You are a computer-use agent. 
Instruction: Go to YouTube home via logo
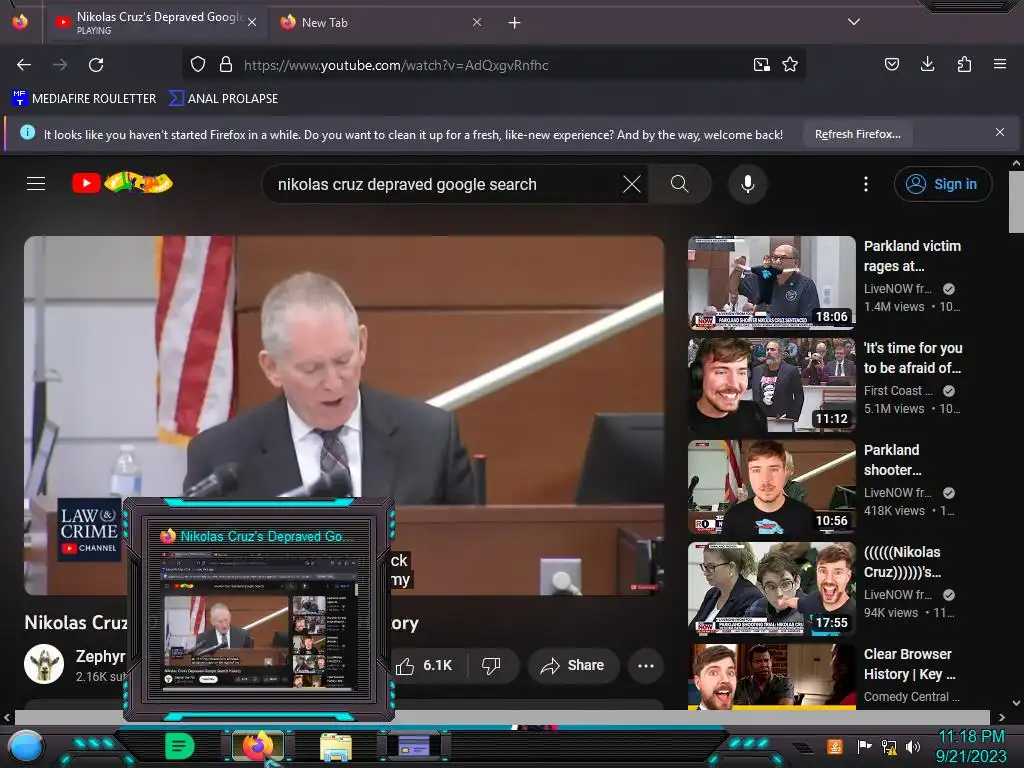point(122,184)
